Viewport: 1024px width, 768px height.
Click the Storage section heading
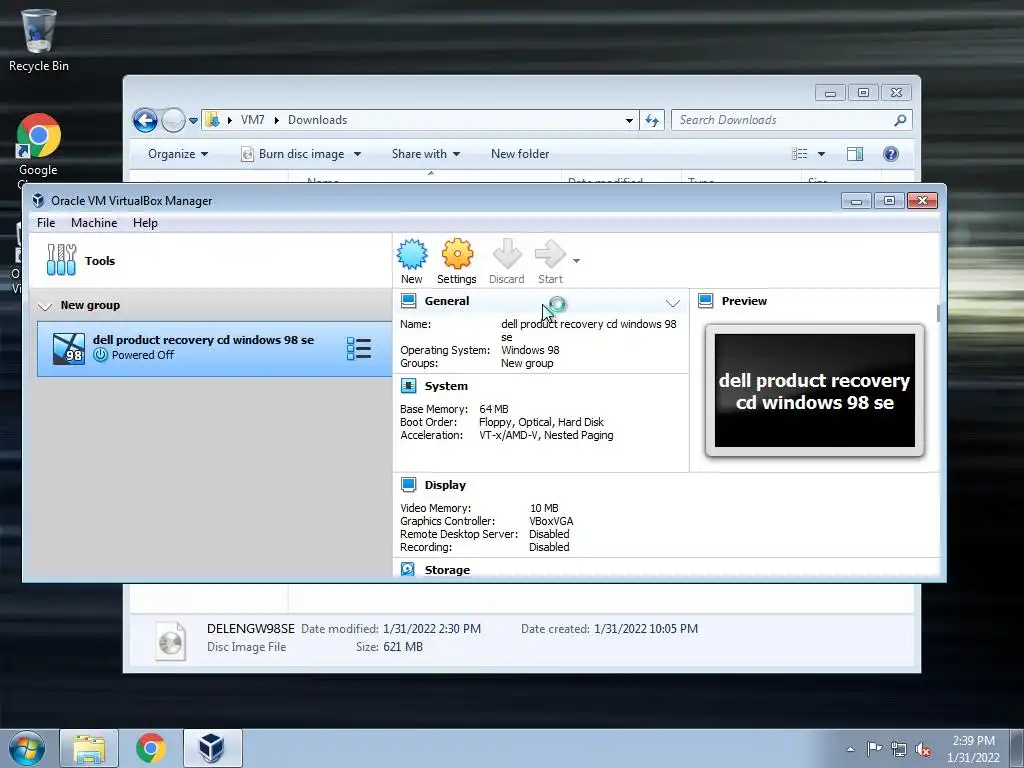click(447, 569)
